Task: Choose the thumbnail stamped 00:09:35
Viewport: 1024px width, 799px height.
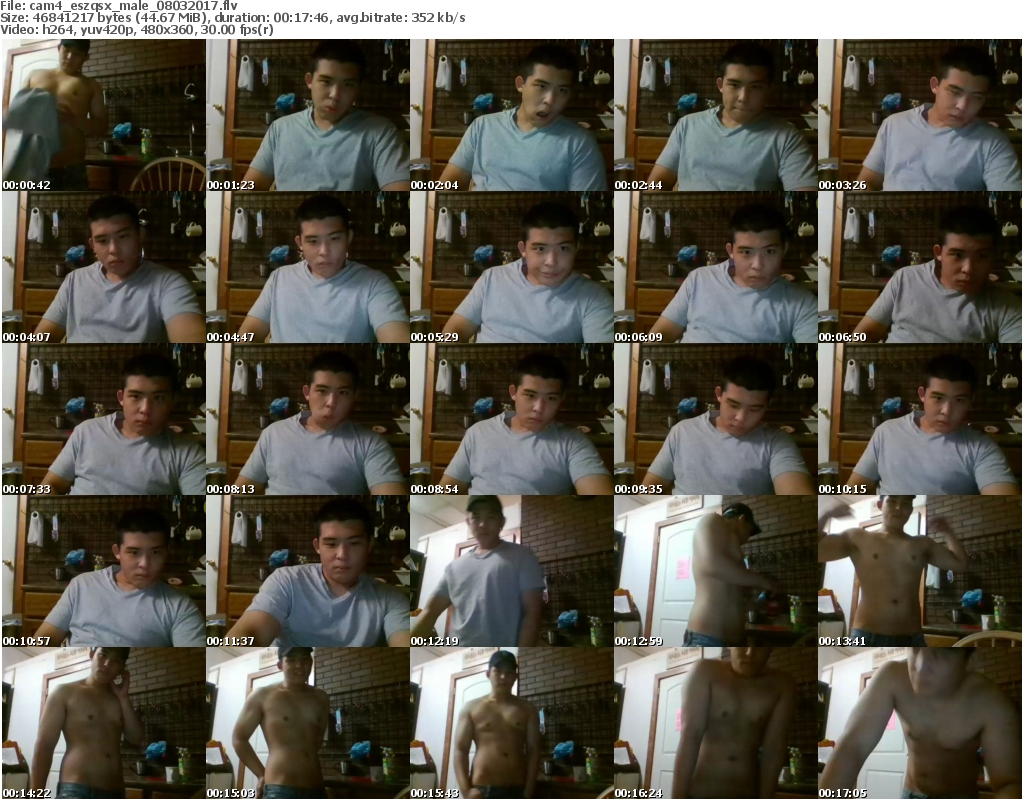Action: click(x=715, y=419)
